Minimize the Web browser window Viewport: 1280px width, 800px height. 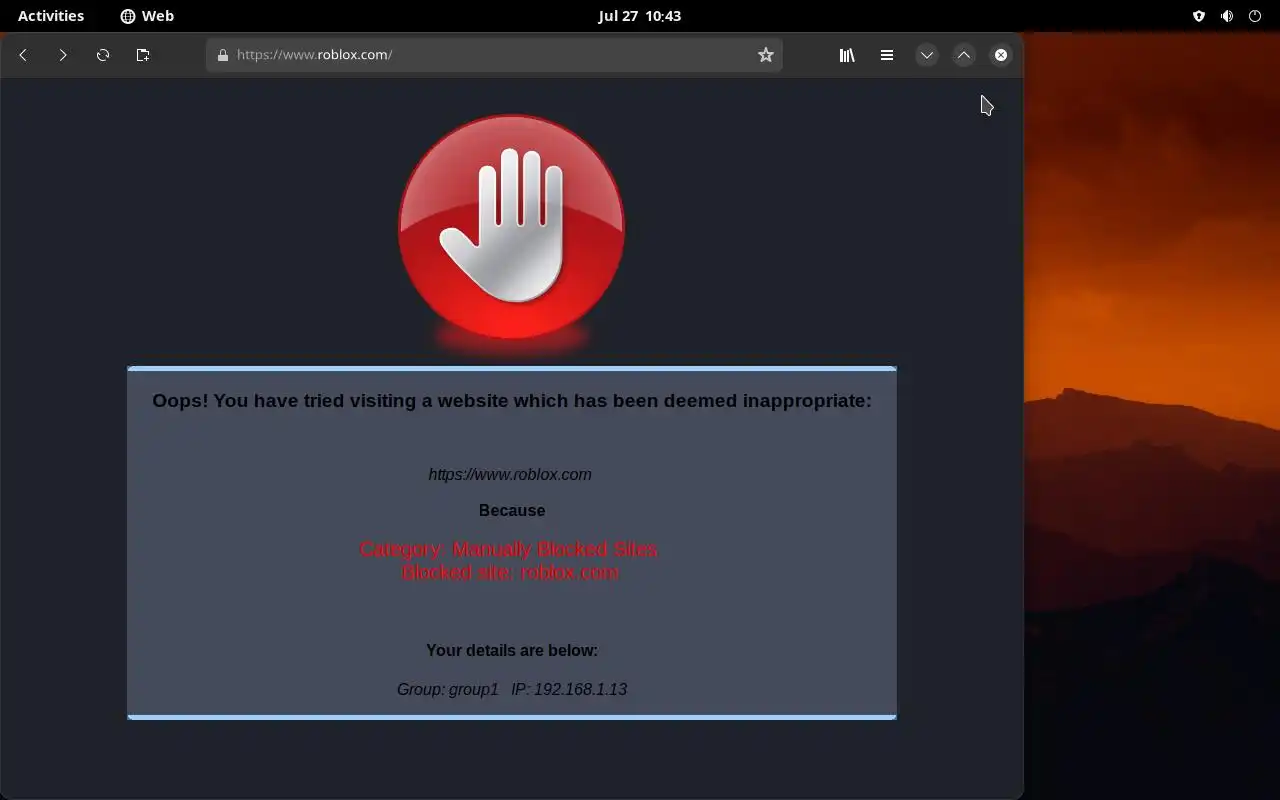[927, 55]
